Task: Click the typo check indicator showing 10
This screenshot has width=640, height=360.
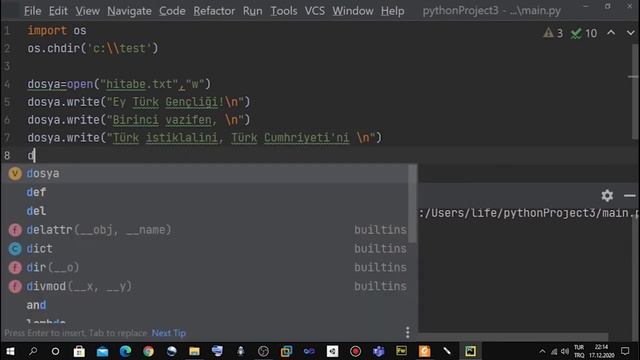Action: [584, 33]
